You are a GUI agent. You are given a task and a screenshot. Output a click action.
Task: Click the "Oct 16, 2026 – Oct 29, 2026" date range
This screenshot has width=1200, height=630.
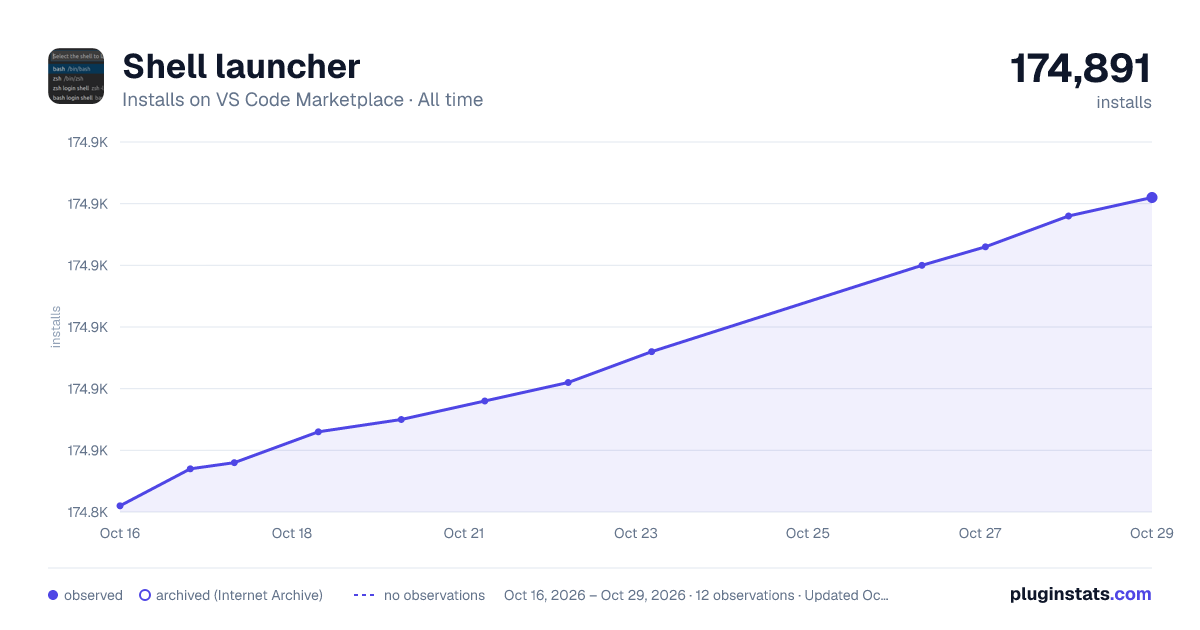click(595, 595)
